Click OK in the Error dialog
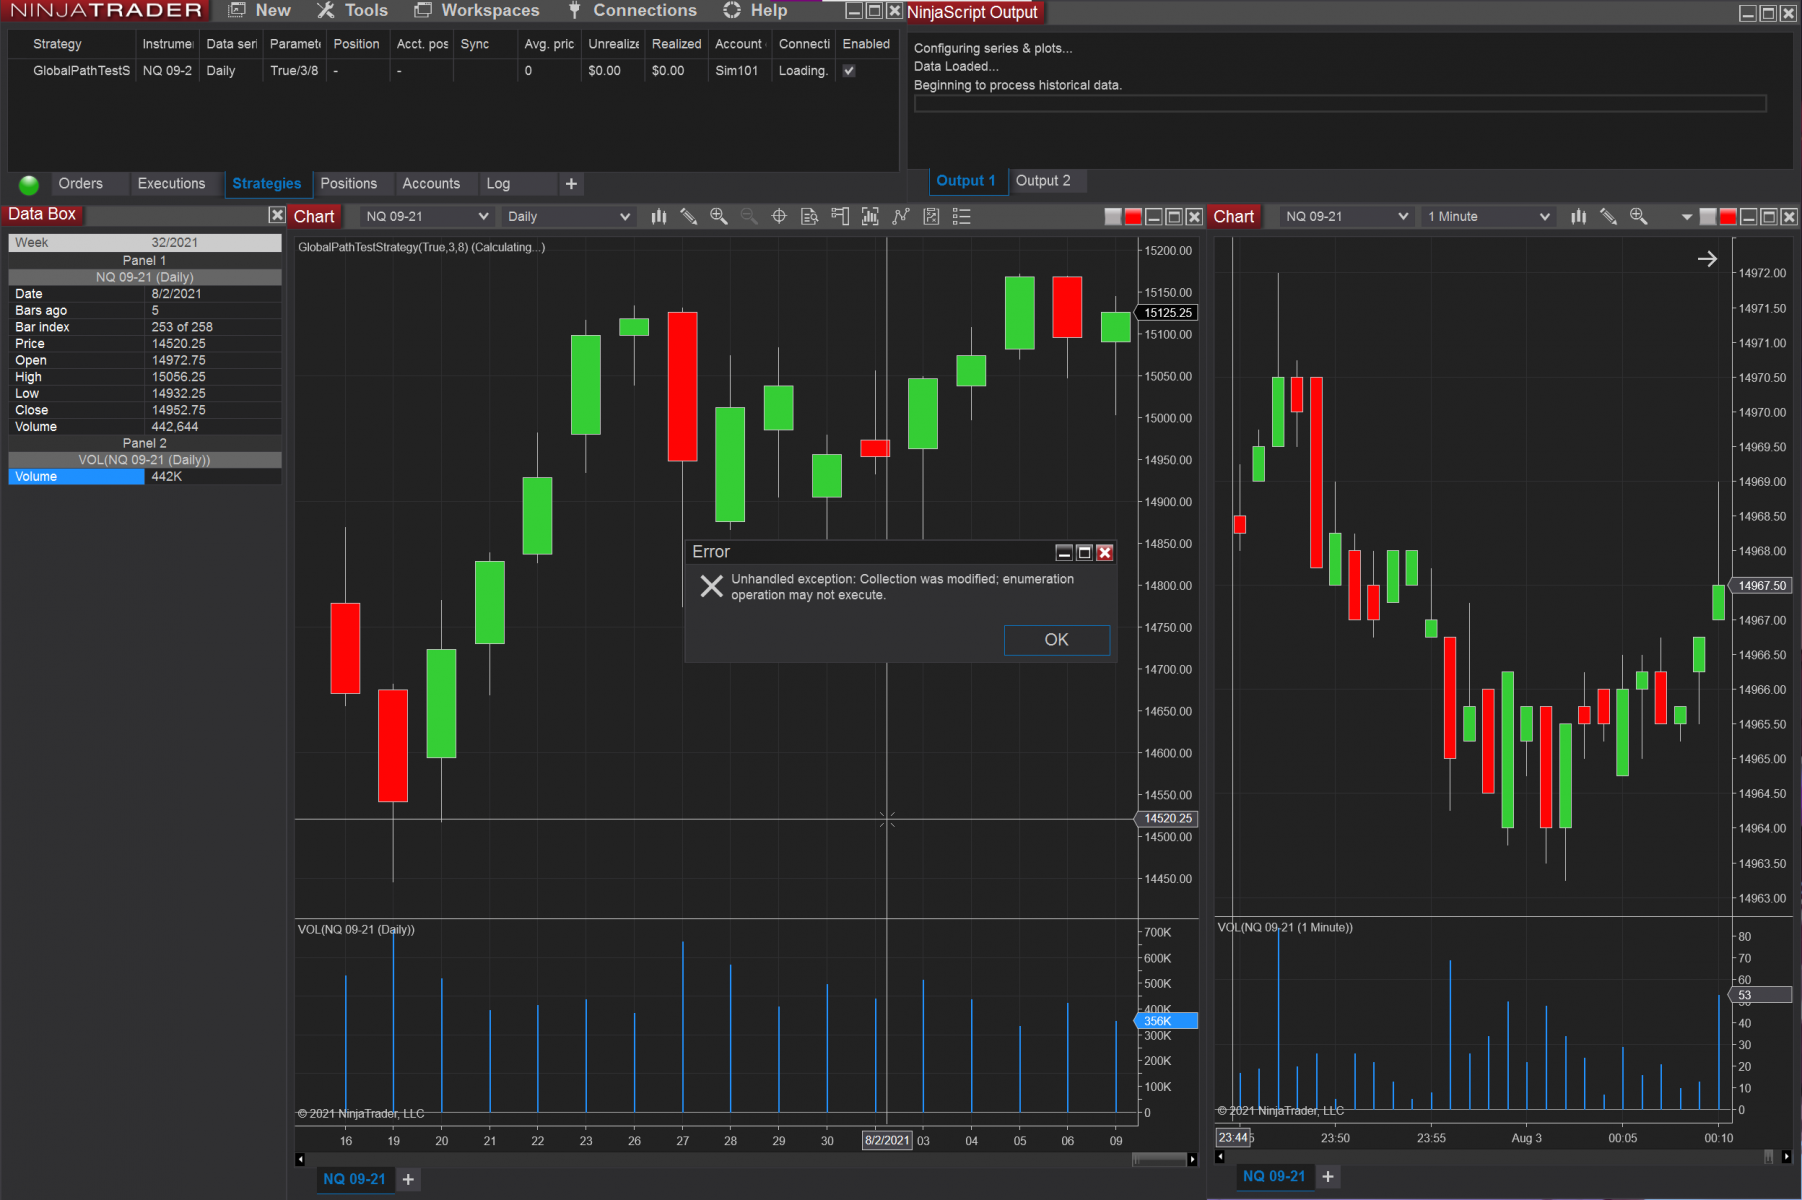 pyautogui.click(x=1056, y=640)
